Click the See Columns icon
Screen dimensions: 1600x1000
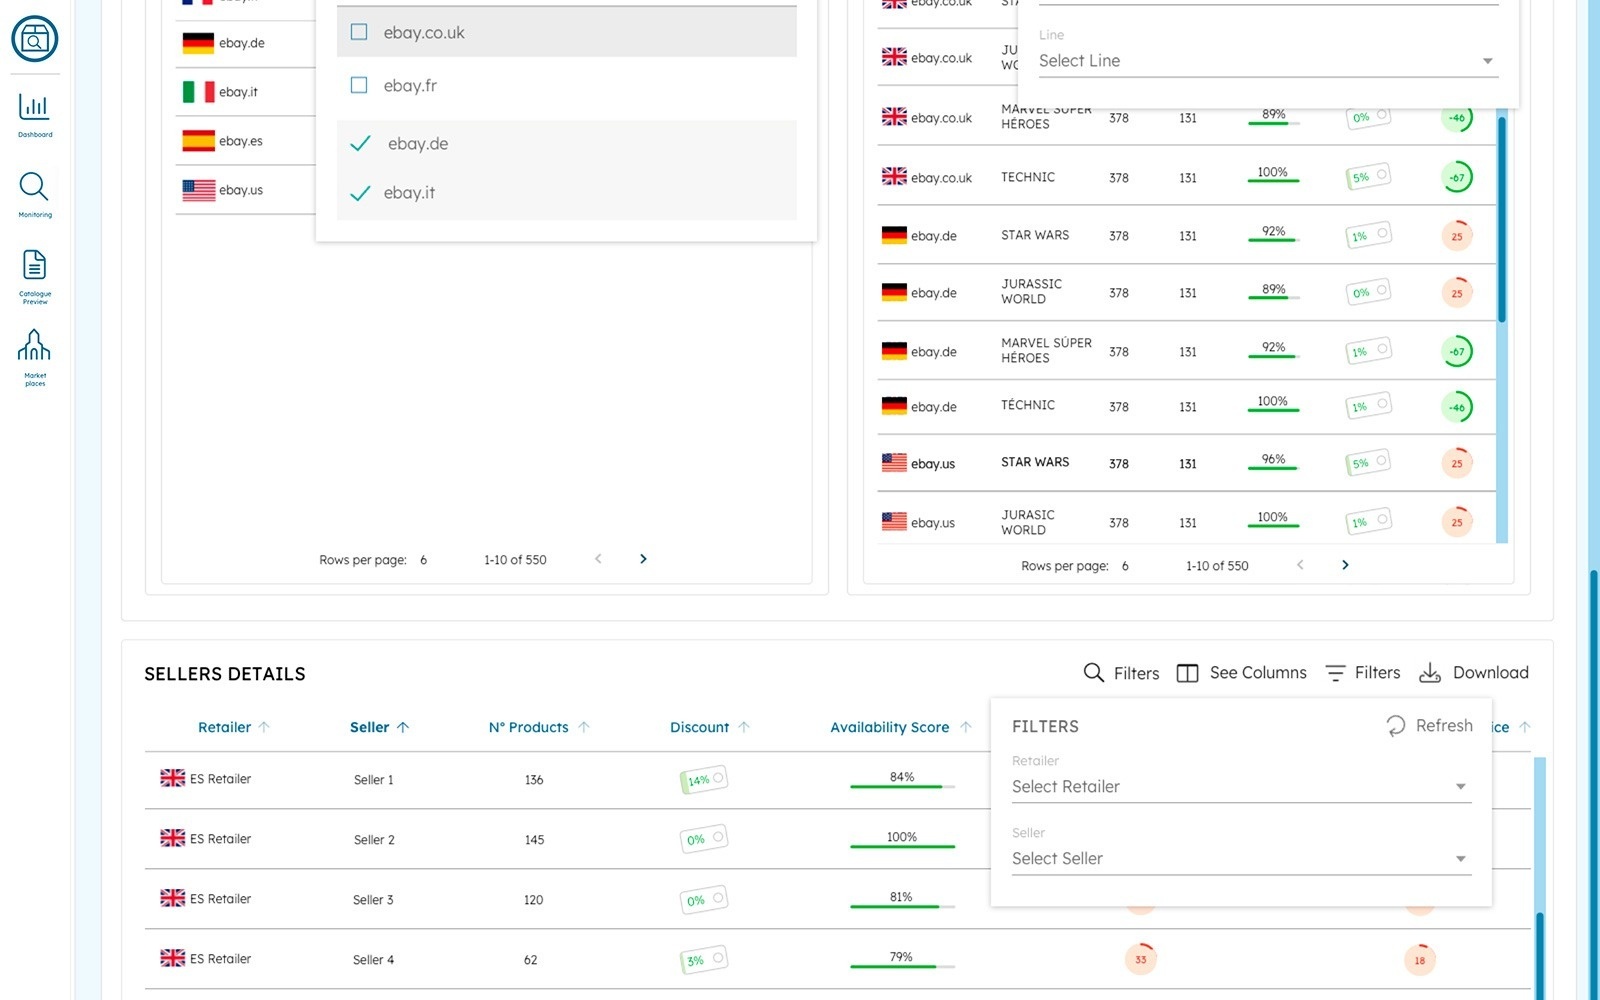click(1187, 673)
